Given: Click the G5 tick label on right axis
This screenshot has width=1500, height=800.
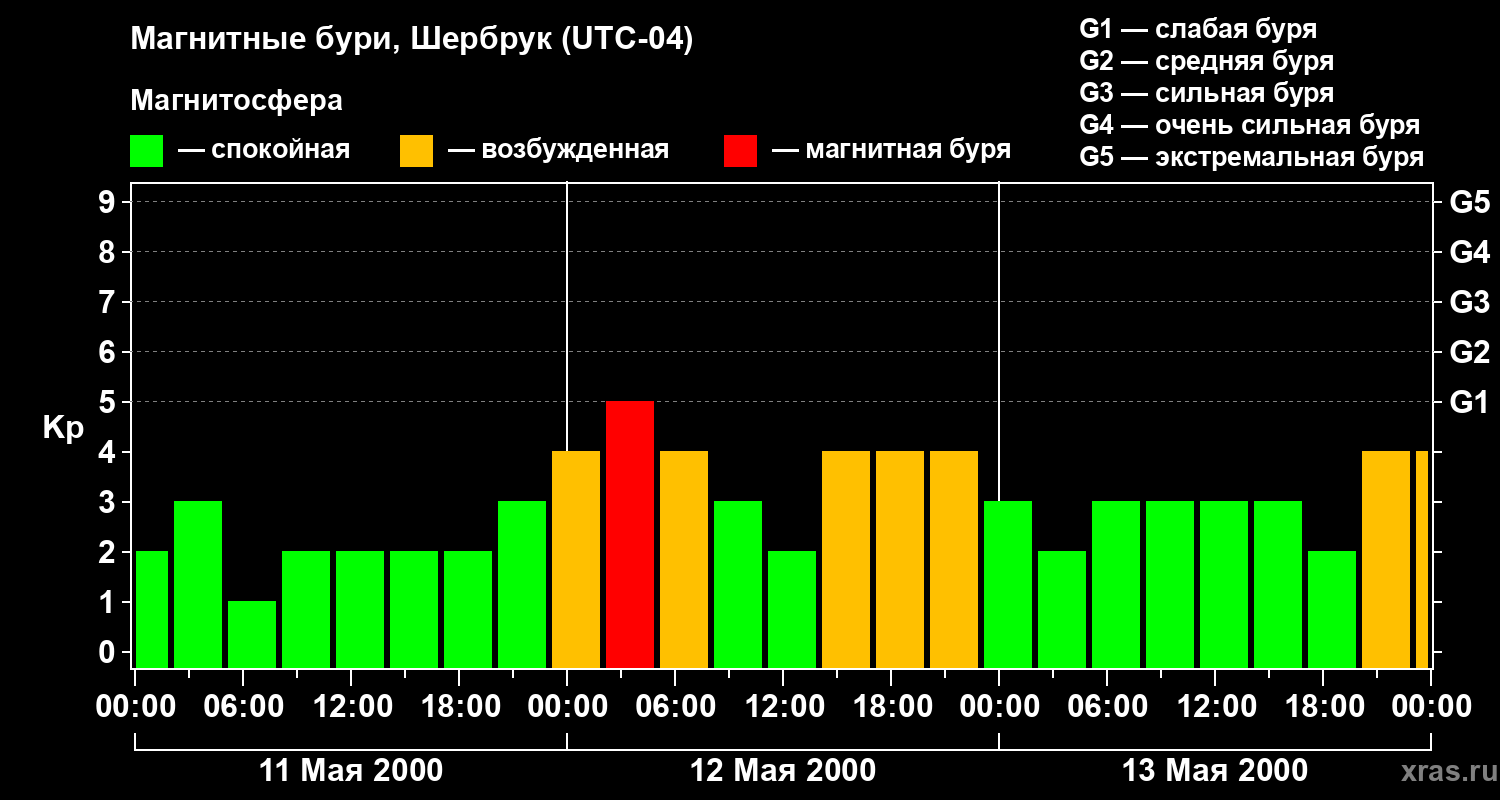Looking at the screenshot, I should tap(1469, 203).
